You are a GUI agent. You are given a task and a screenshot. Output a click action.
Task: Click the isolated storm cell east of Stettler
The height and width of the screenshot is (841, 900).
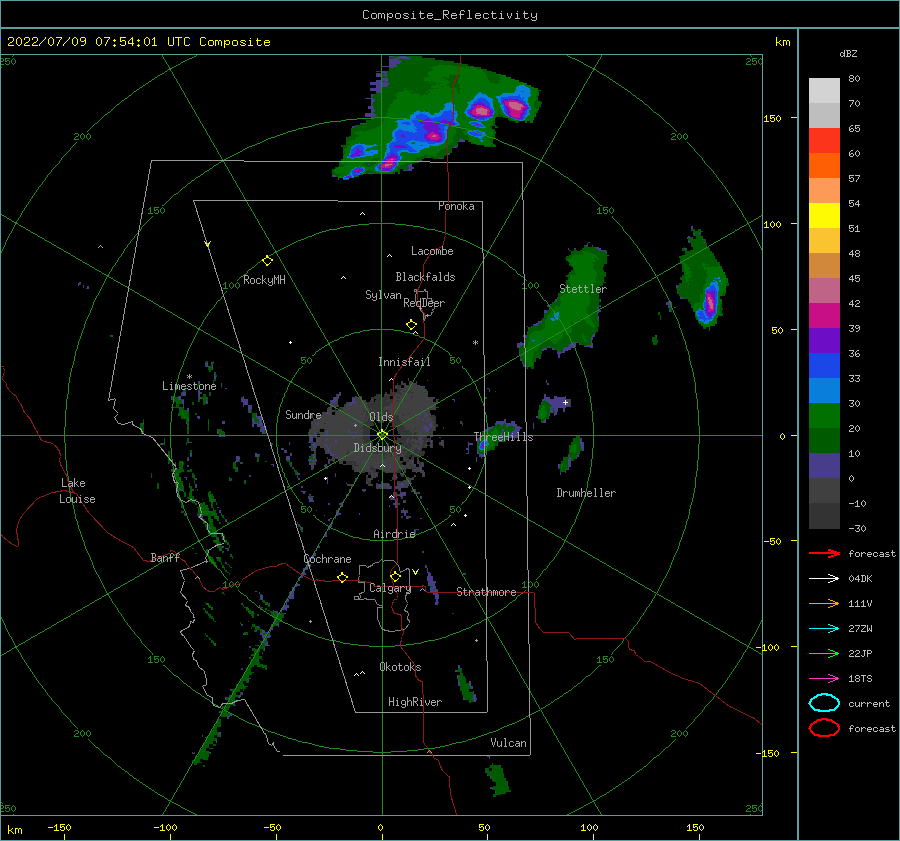(704, 280)
